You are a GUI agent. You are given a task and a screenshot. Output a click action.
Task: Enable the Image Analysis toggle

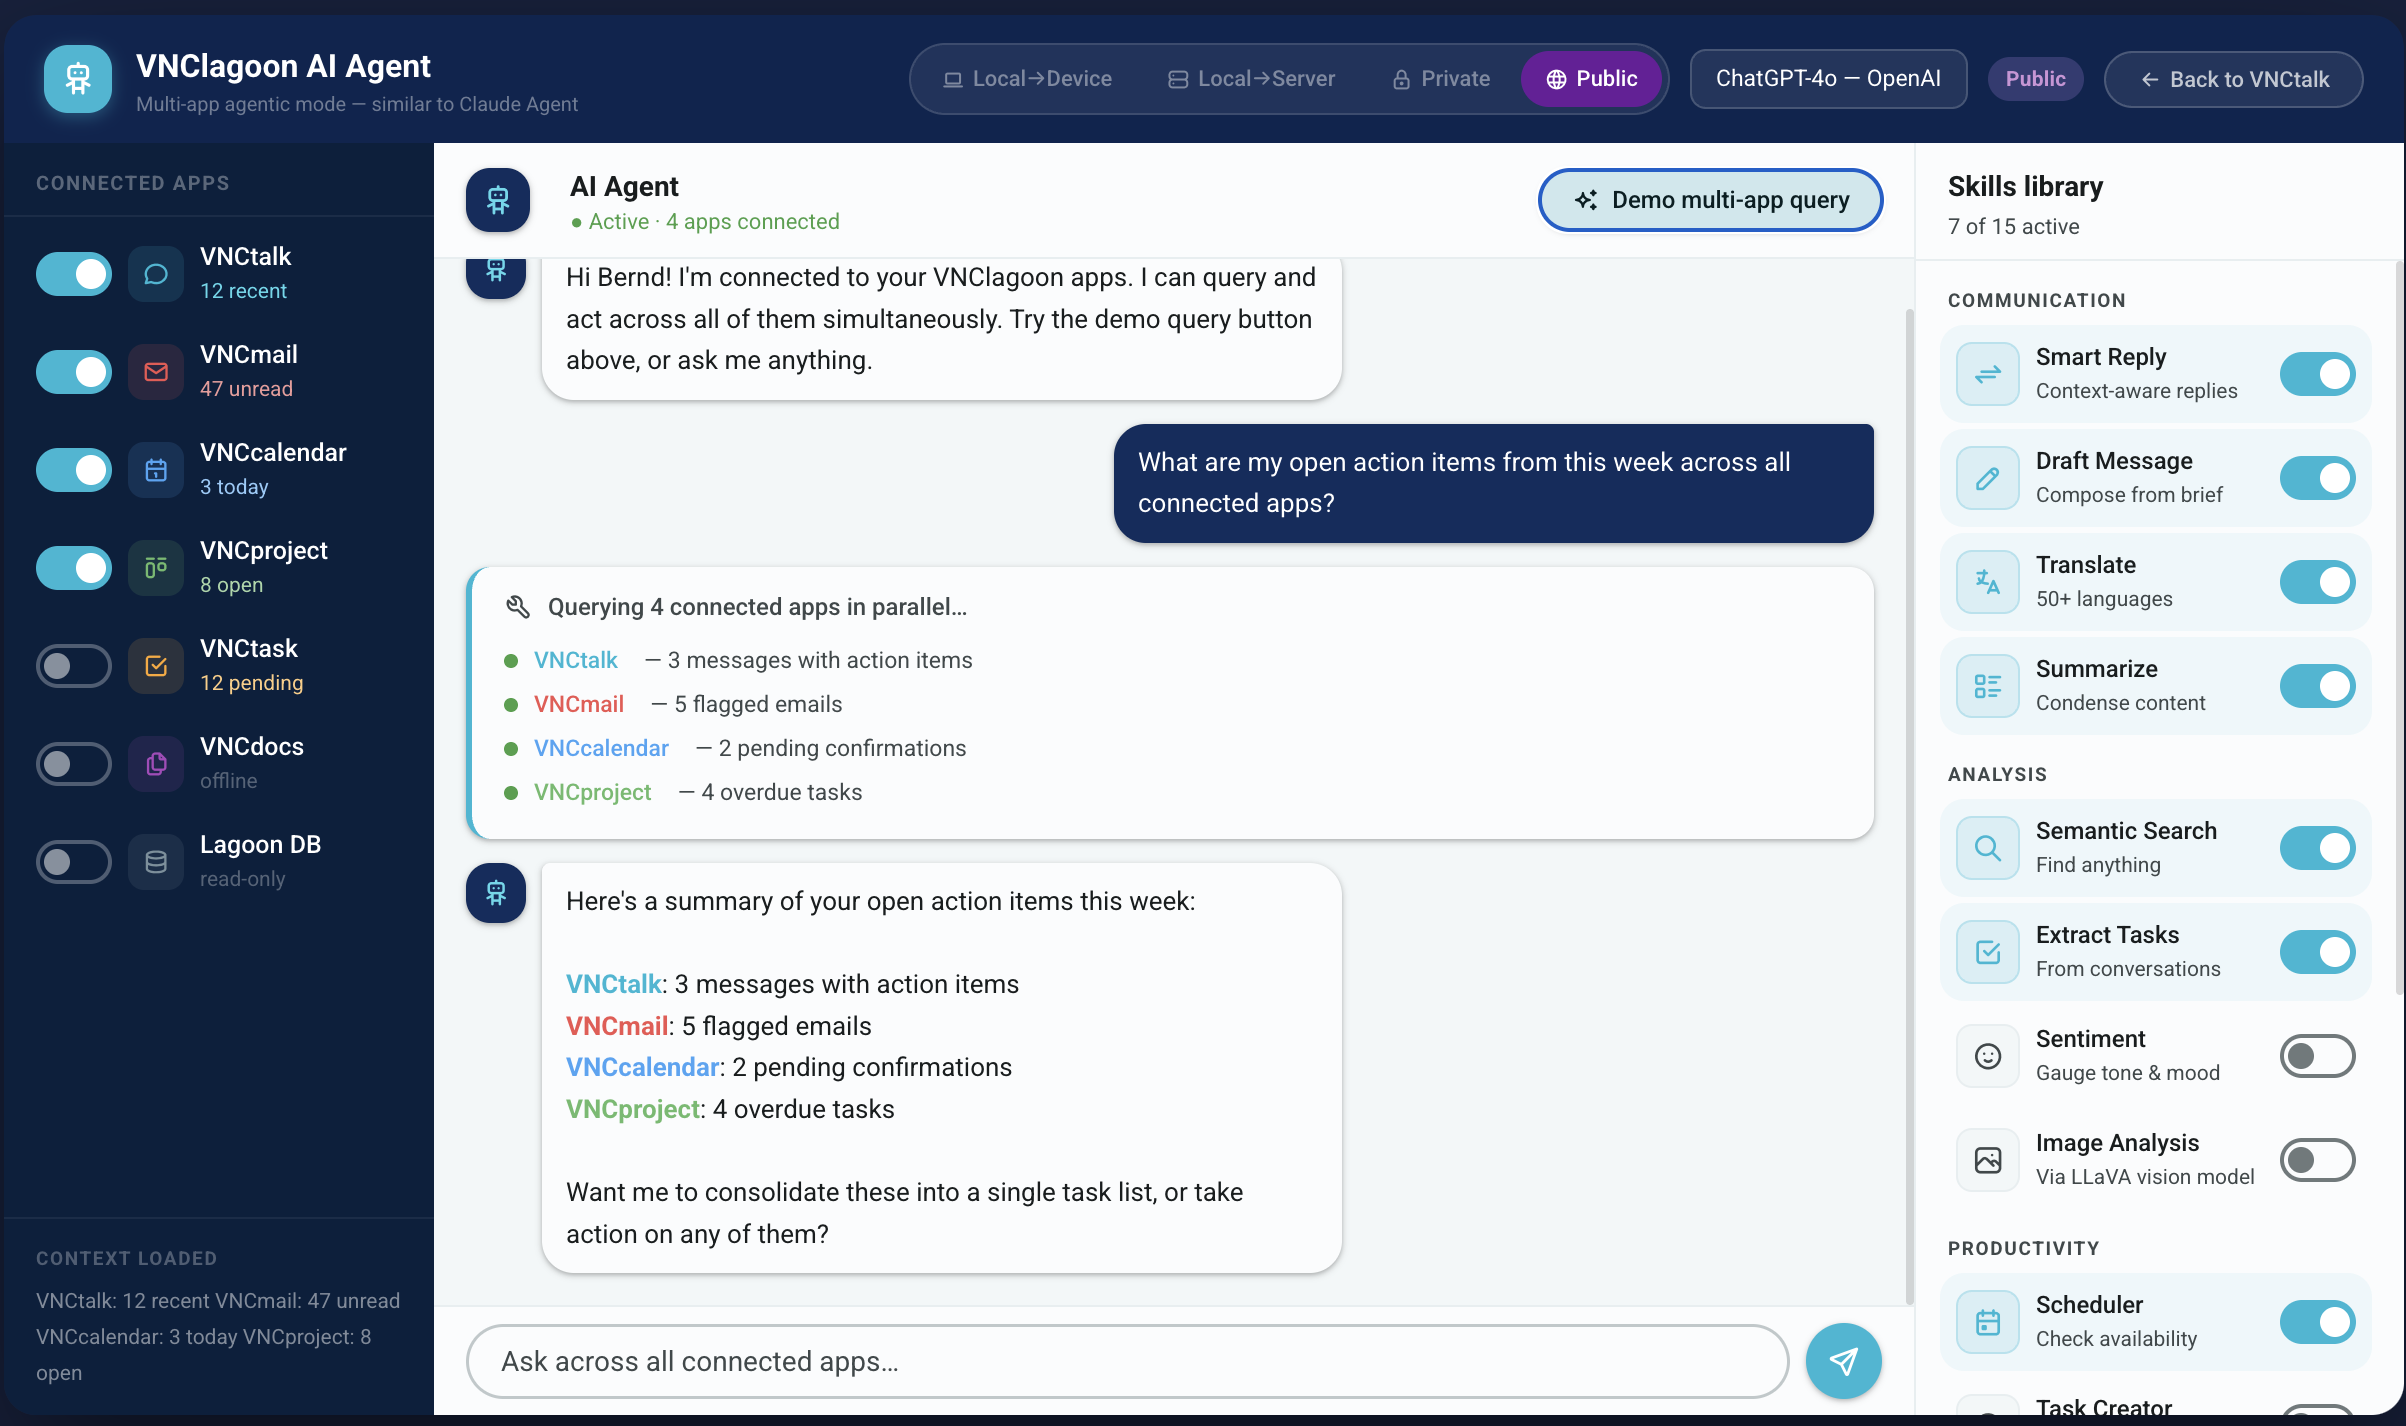(2318, 1160)
